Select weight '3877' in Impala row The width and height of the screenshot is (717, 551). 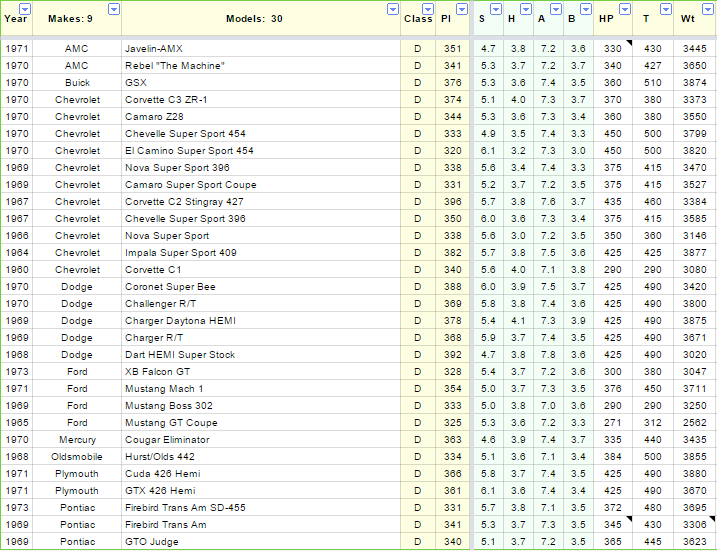pos(695,252)
